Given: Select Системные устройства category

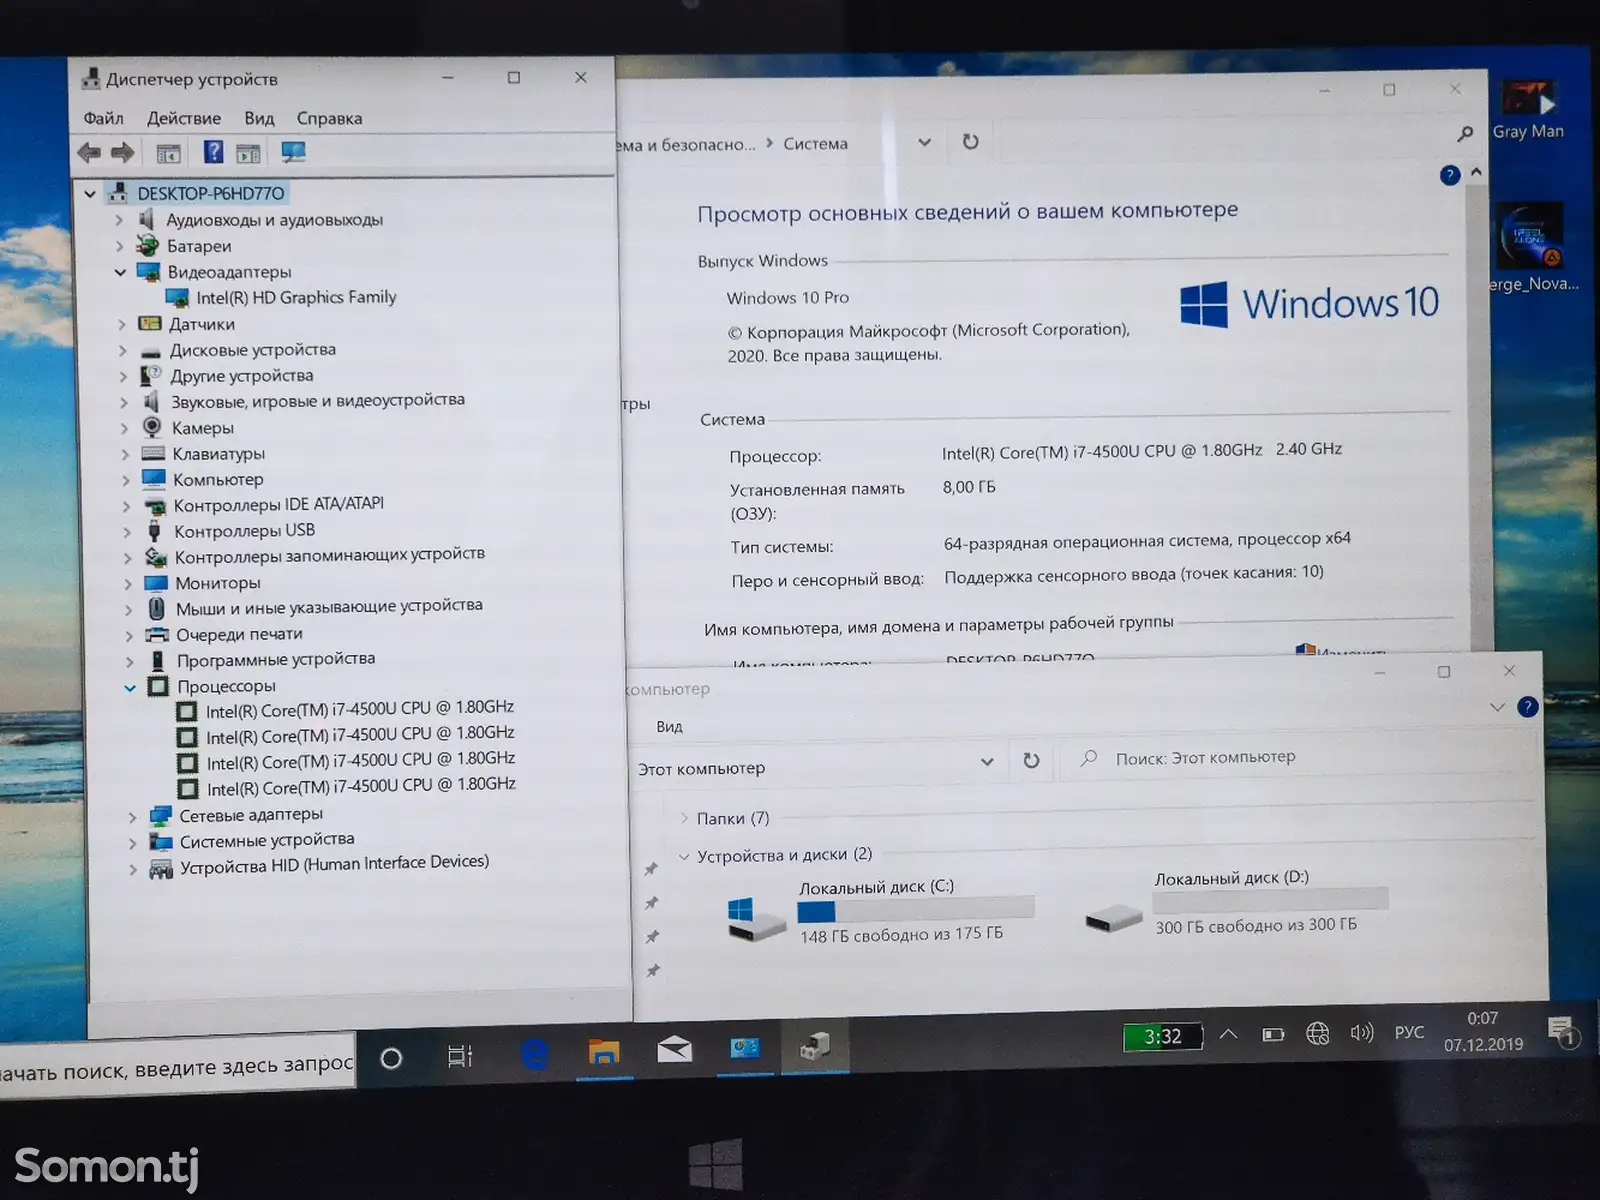Looking at the screenshot, I should tap(266, 841).
